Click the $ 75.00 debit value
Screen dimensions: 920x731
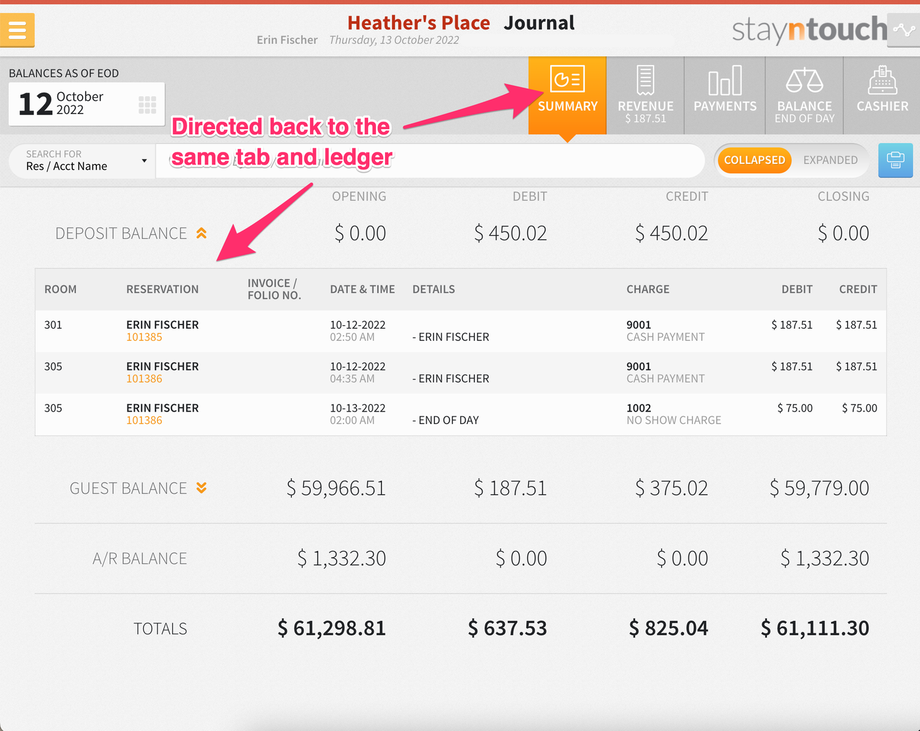[x=795, y=408]
